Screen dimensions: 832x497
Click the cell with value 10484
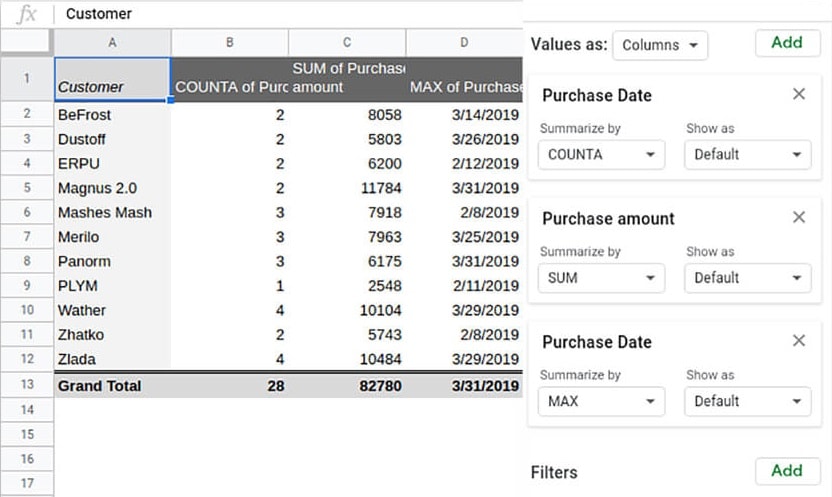point(347,359)
